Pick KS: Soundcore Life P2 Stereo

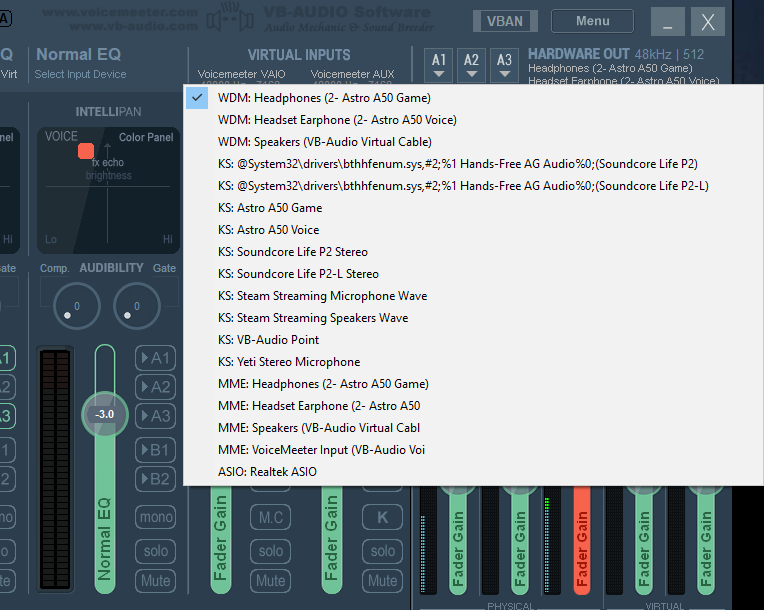tap(473, 252)
